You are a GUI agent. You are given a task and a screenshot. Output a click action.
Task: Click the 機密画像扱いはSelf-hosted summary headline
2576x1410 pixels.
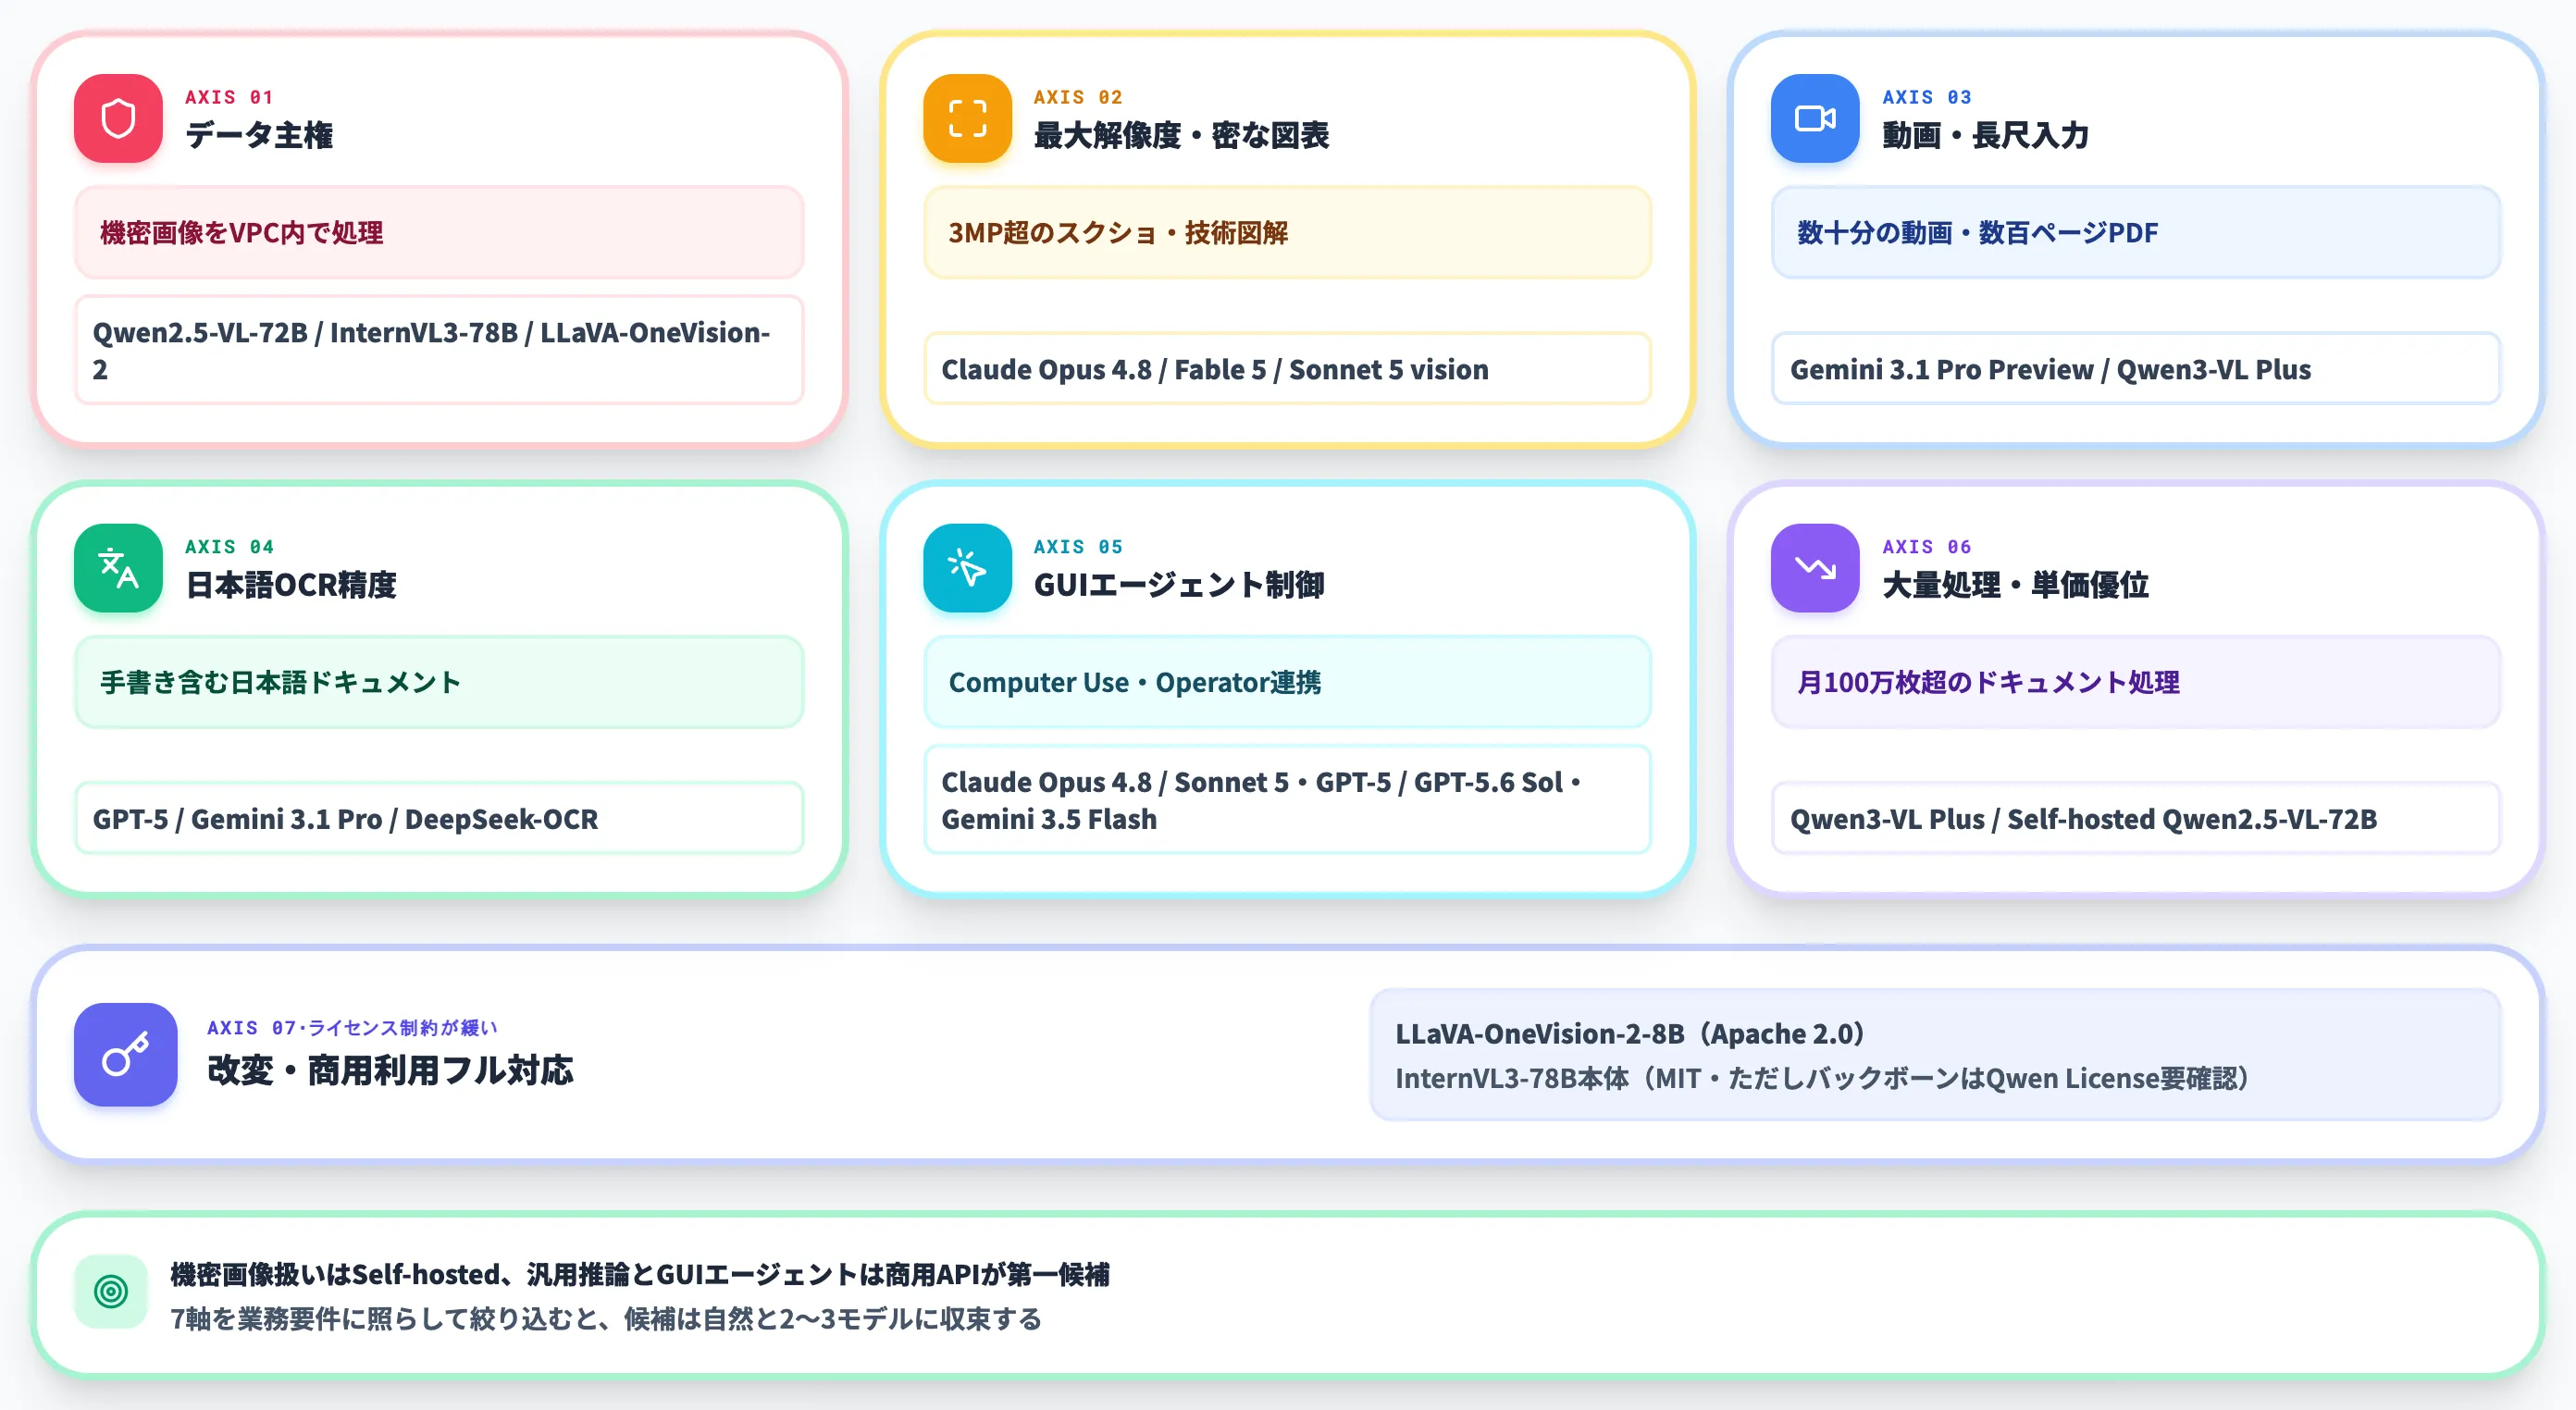(x=640, y=1275)
